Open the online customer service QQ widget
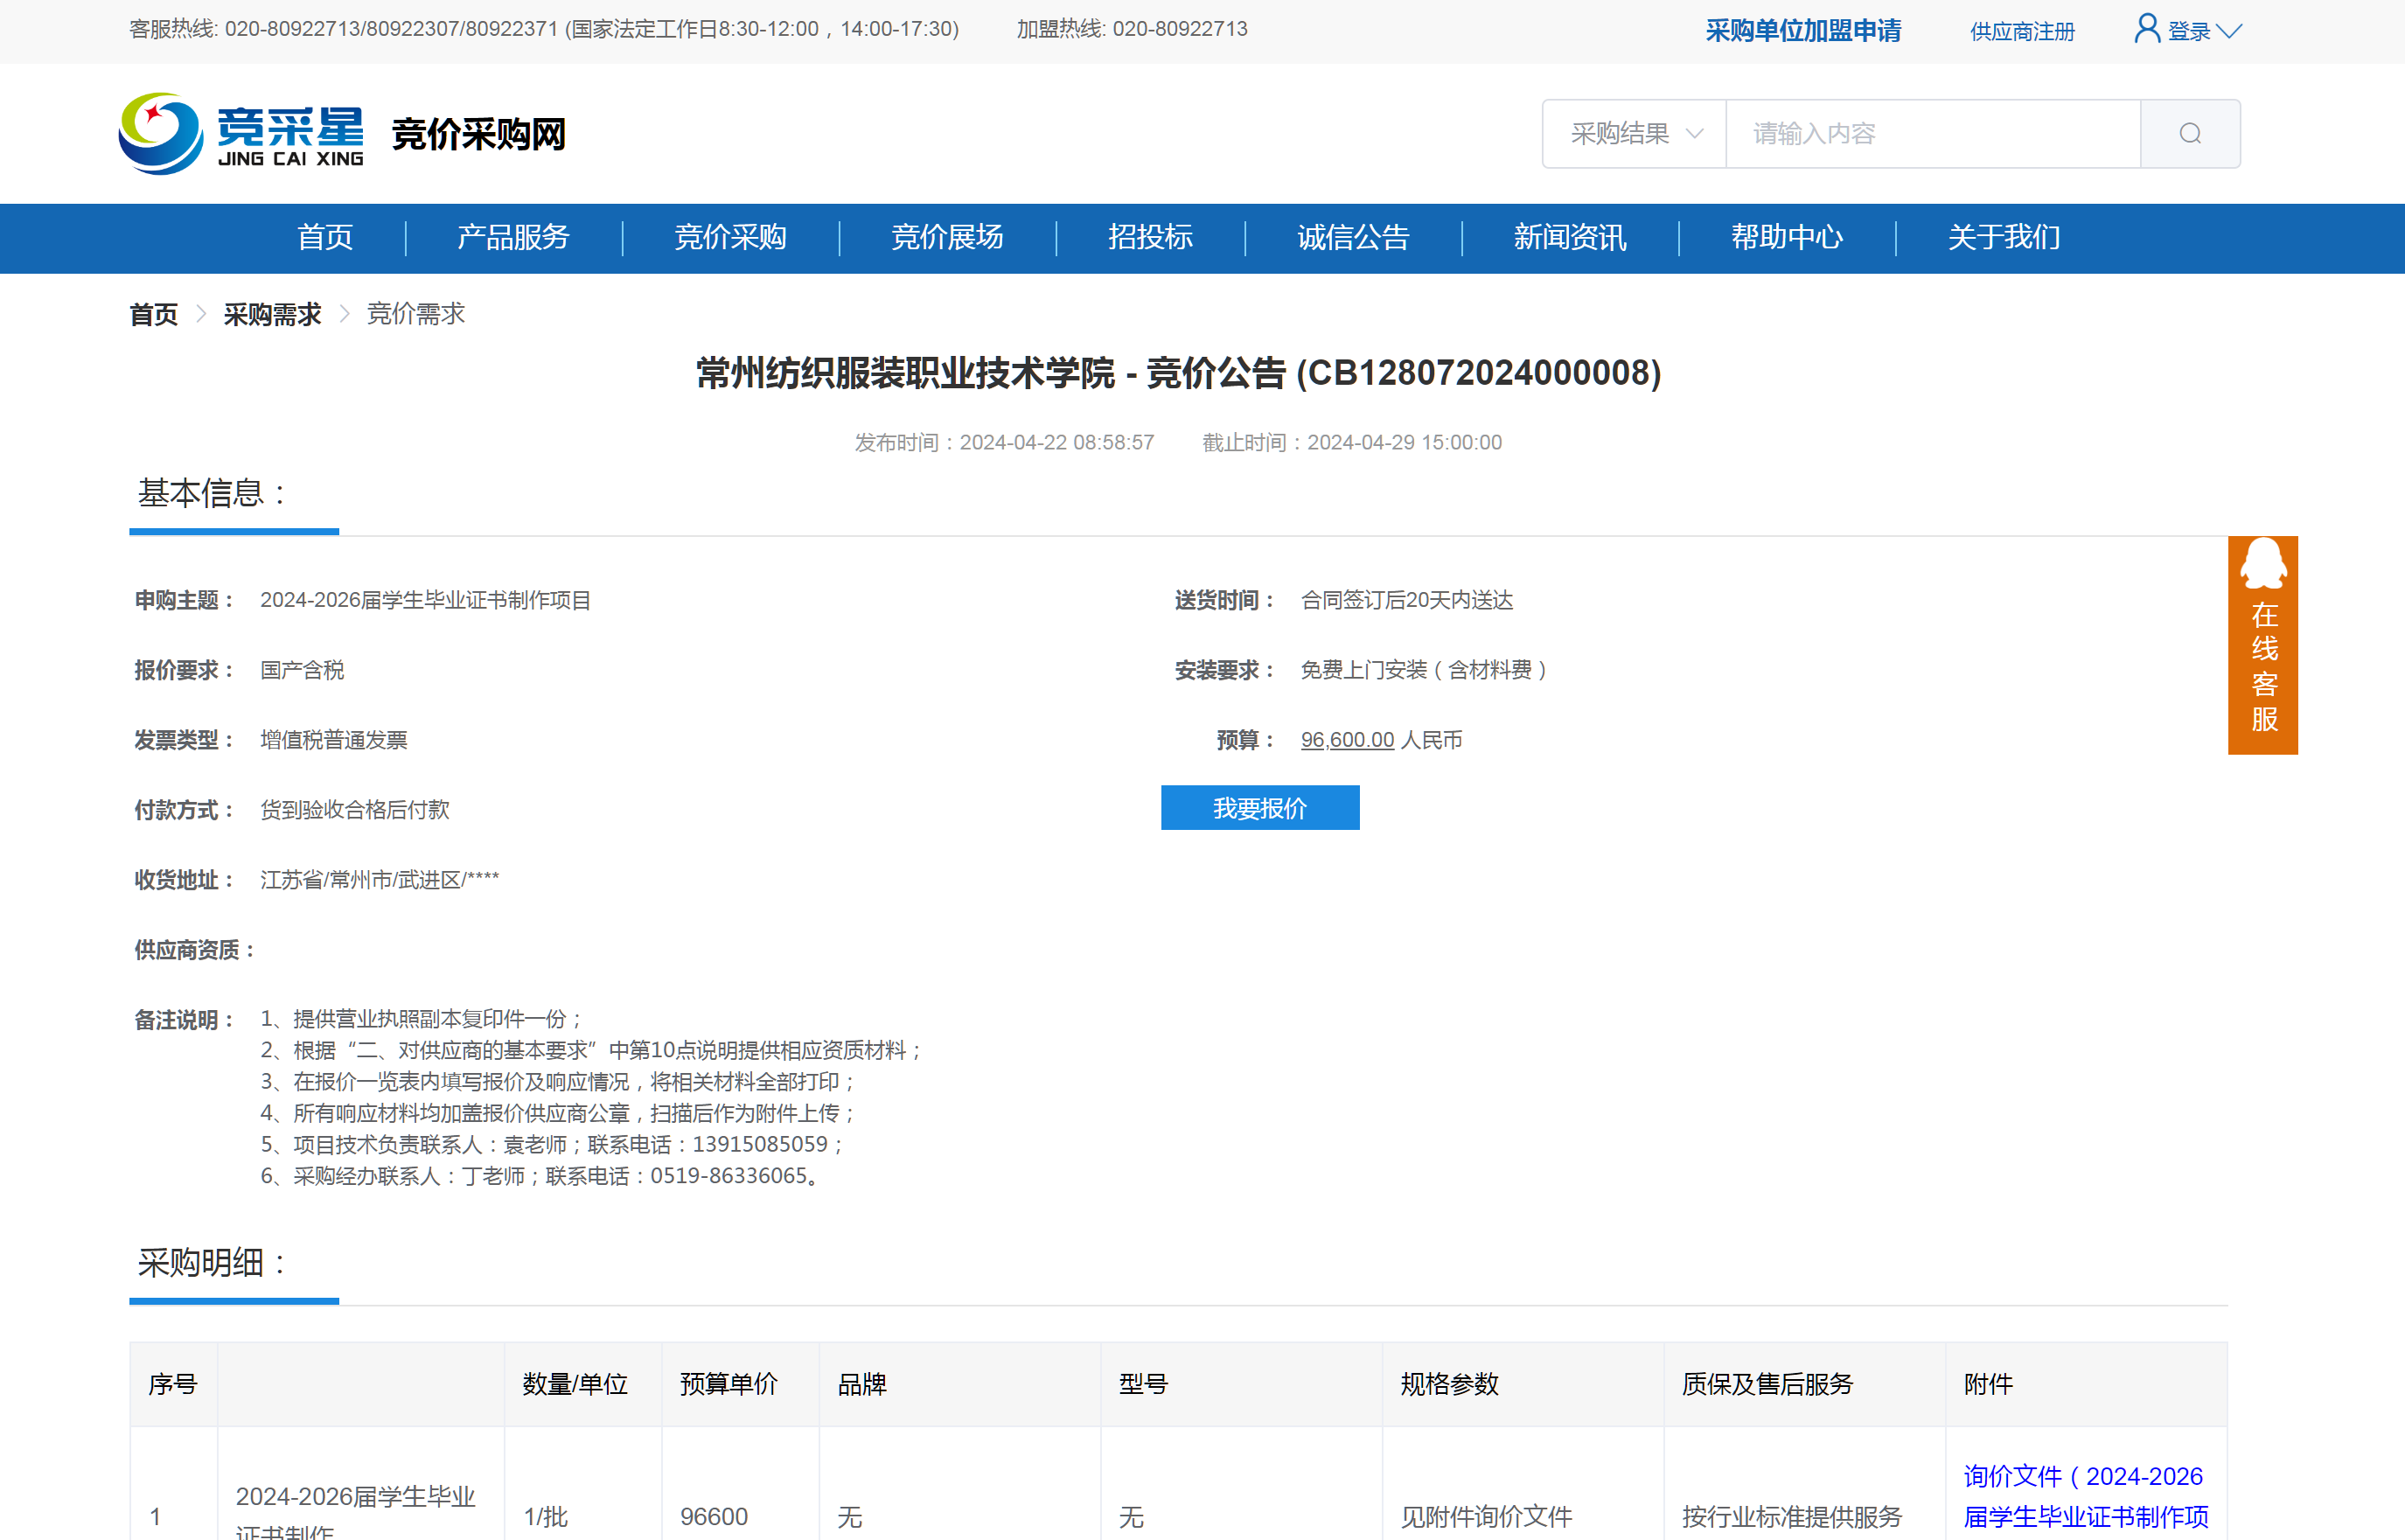The image size is (2405, 1540). 2262,644
